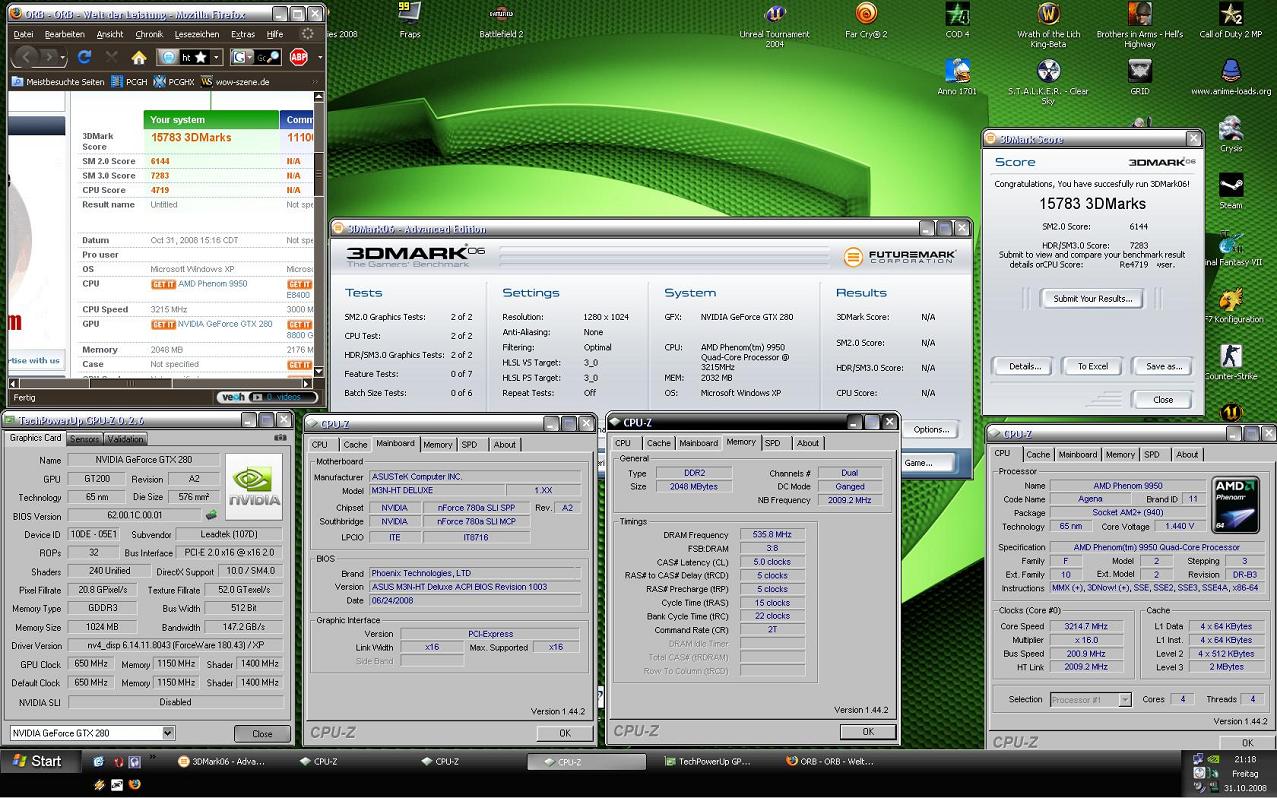Viewport: 1277px width, 798px height.
Task: Open the Lesezeichen menu in Firefox
Action: click(197, 34)
